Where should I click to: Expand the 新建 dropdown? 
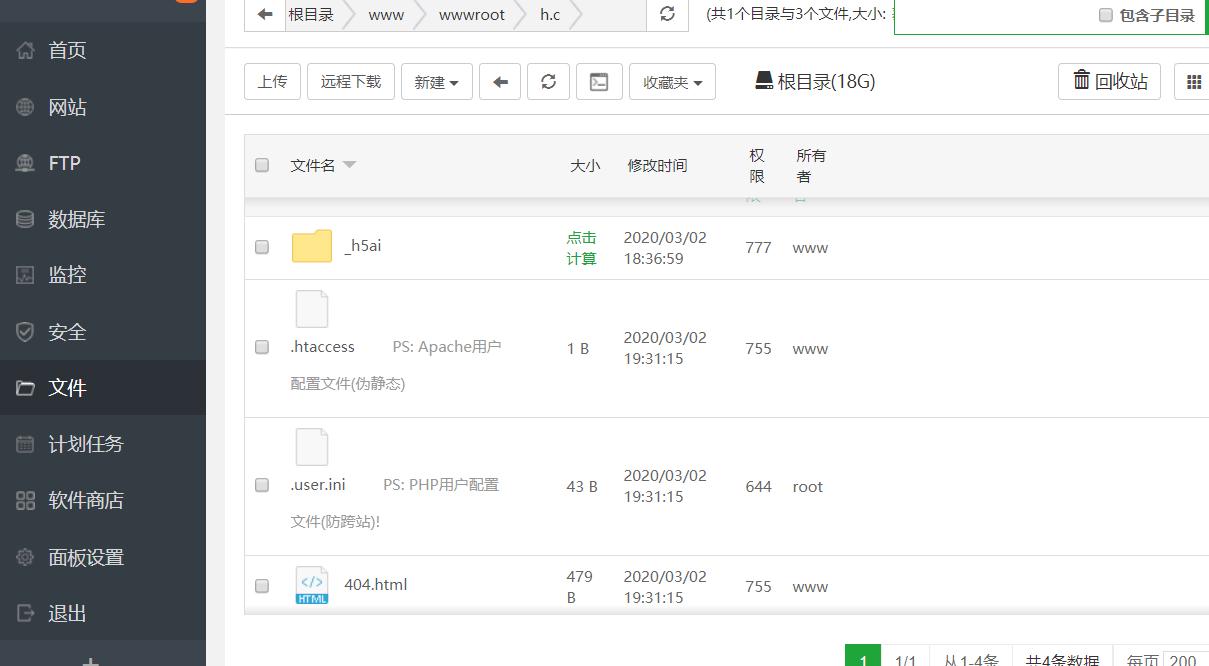(436, 81)
